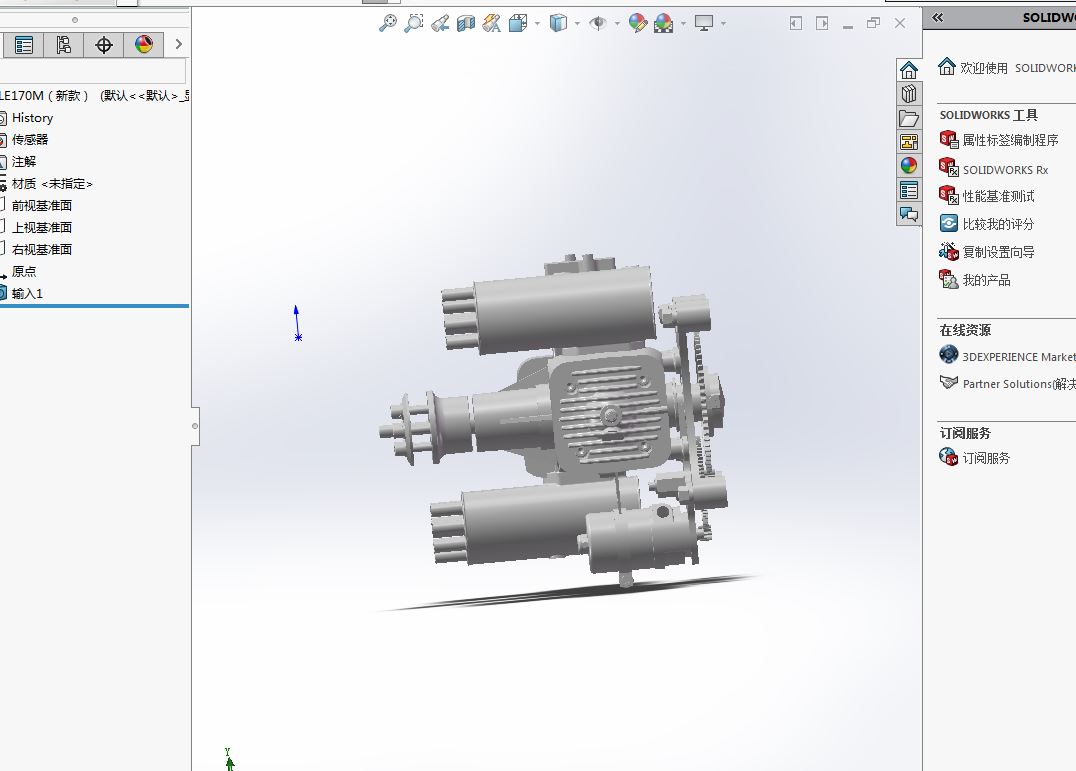Show more manager tabs with chevron
The width and height of the screenshot is (1076, 771).
(178, 45)
